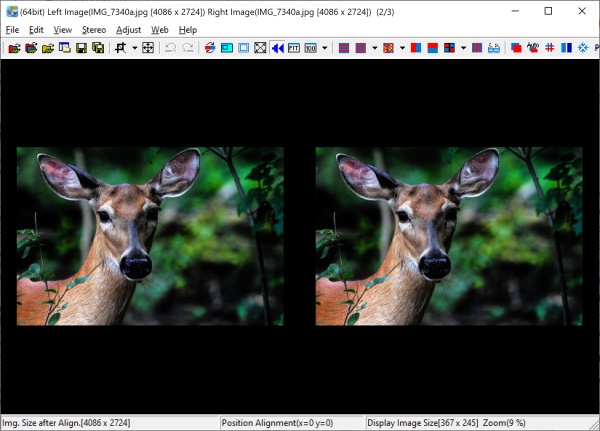The height and width of the screenshot is (431, 600).
Task: Click the blue snowflake-arrows icon
Action: 583,48
